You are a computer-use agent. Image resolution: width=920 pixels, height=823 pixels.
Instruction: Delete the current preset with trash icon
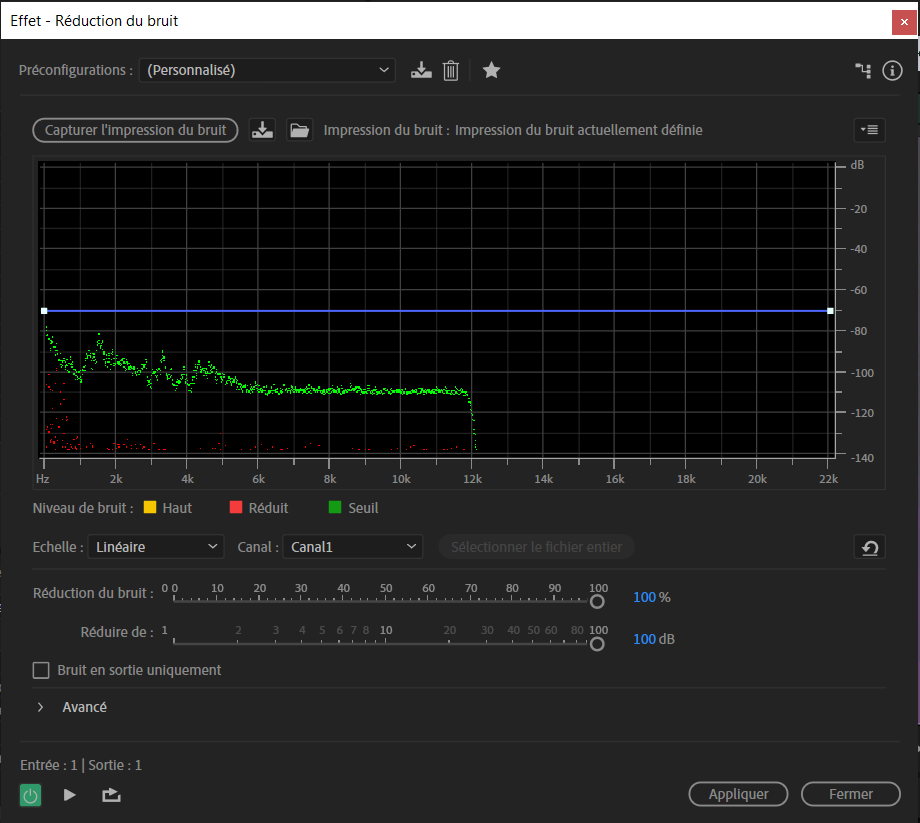450,70
